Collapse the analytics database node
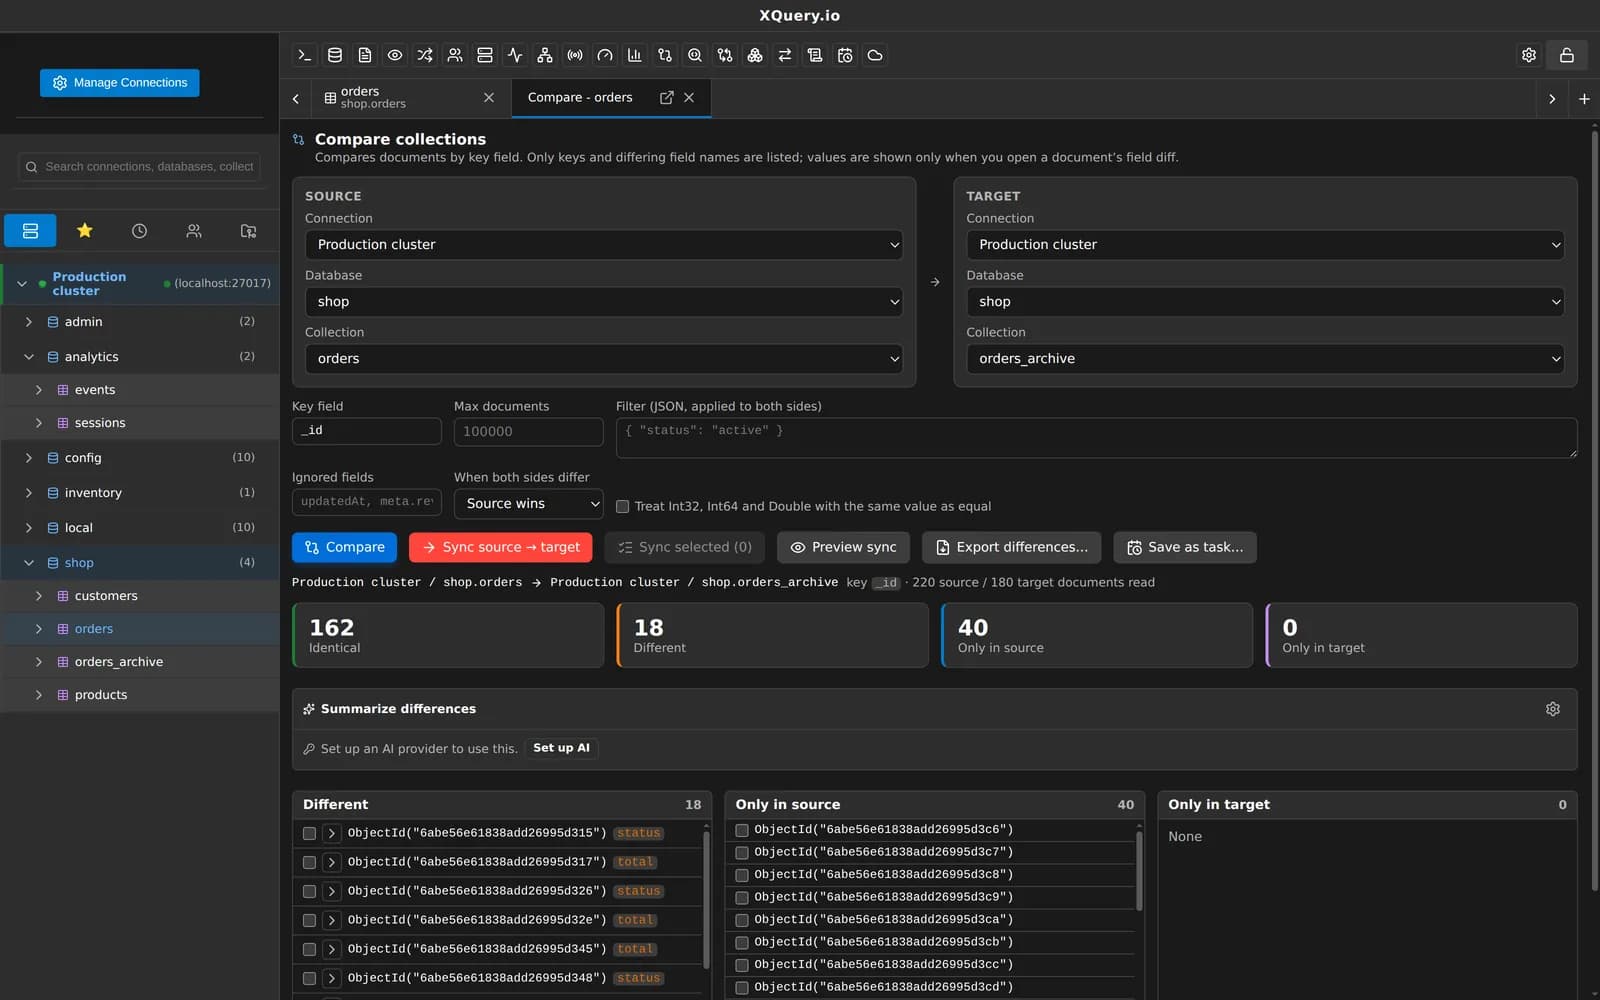Image resolution: width=1600 pixels, height=1000 pixels. click(x=29, y=357)
